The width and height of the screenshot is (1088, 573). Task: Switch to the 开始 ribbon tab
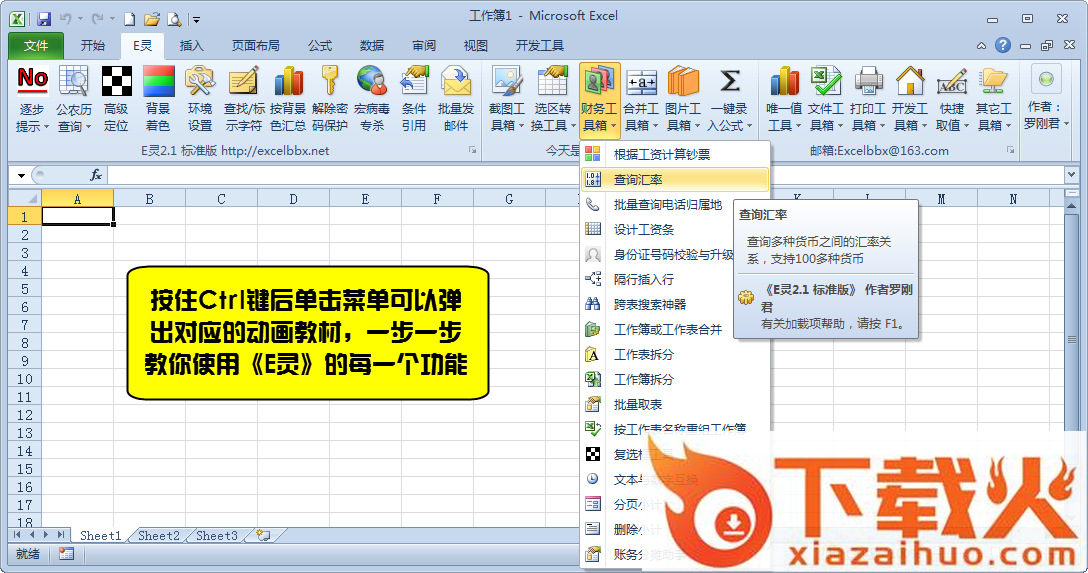pyautogui.click(x=92, y=46)
